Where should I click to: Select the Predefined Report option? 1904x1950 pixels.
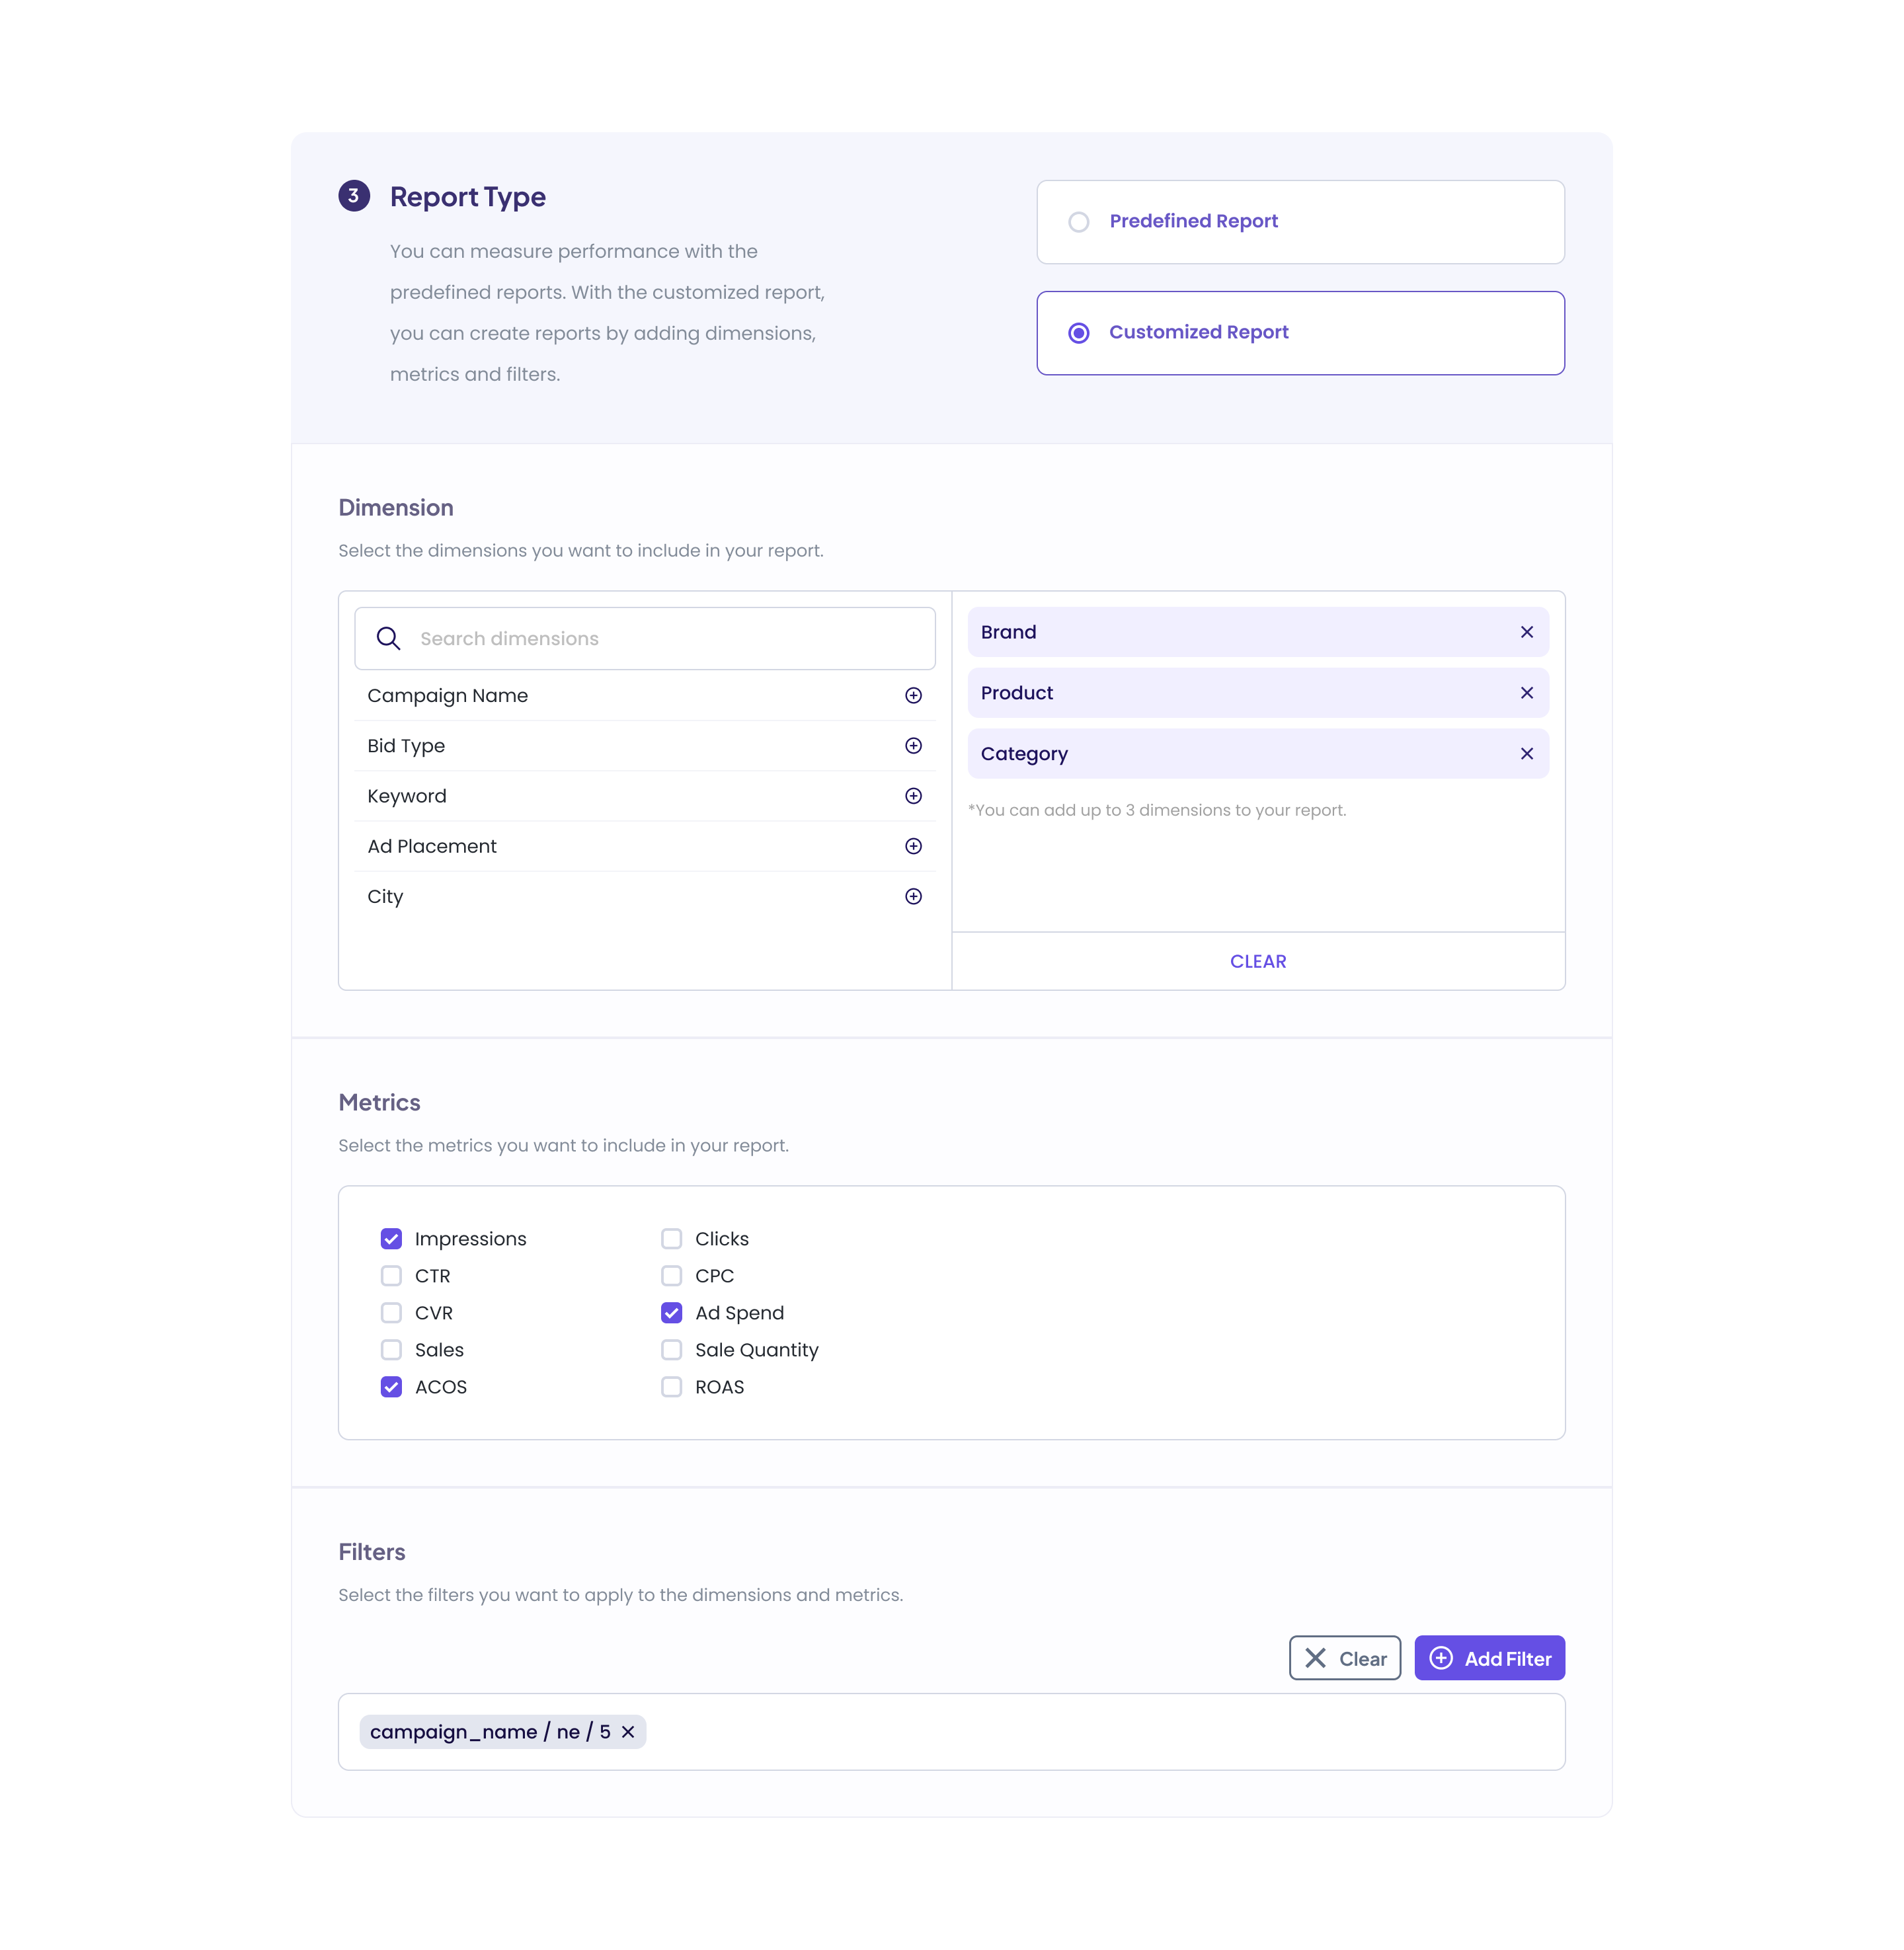point(1079,222)
